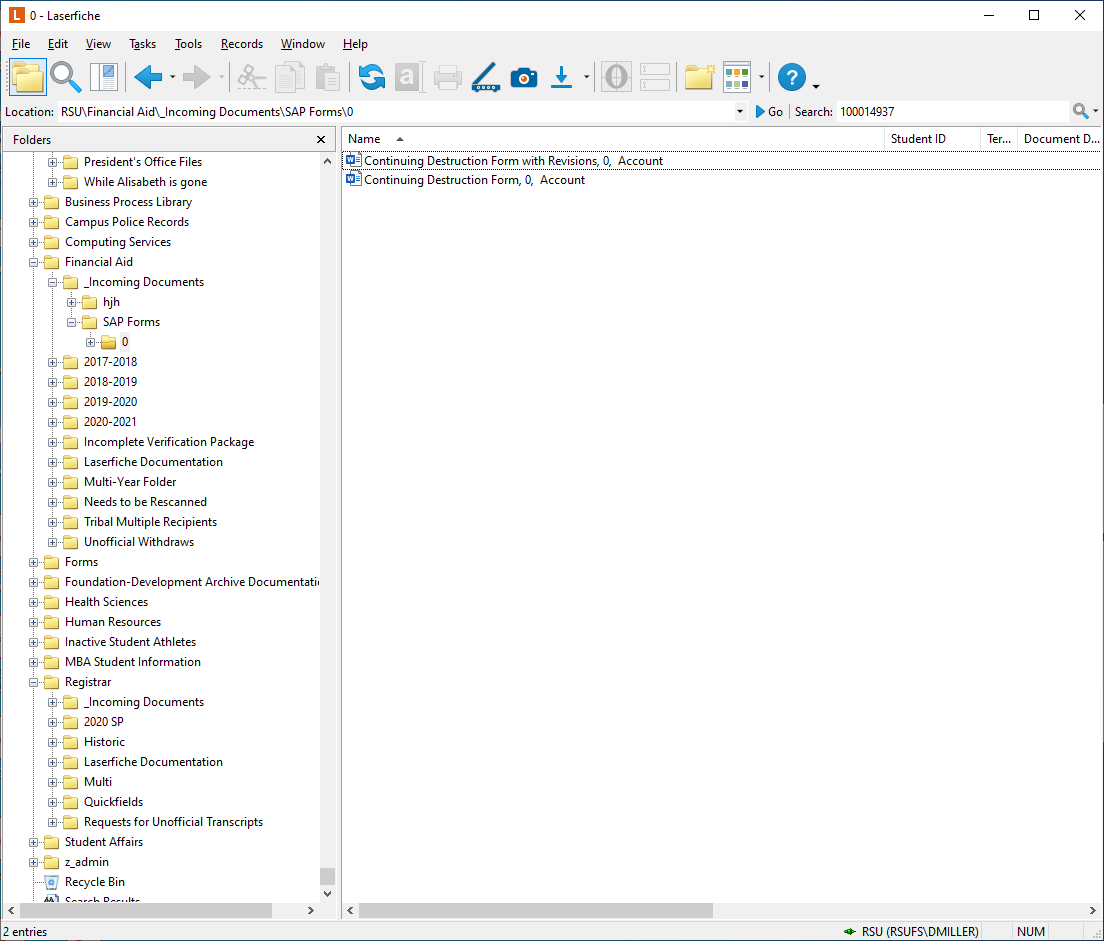The height and width of the screenshot is (941, 1104).
Task: Open the Search magnifier tool in toolbar
Action: pyautogui.click(x=65, y=77)
